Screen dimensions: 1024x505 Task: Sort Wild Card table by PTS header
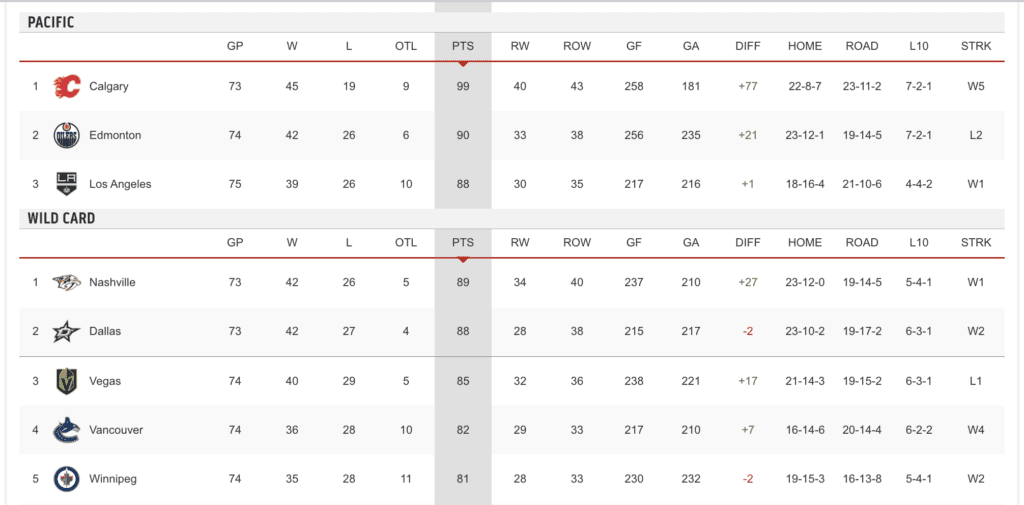(463, 242)
